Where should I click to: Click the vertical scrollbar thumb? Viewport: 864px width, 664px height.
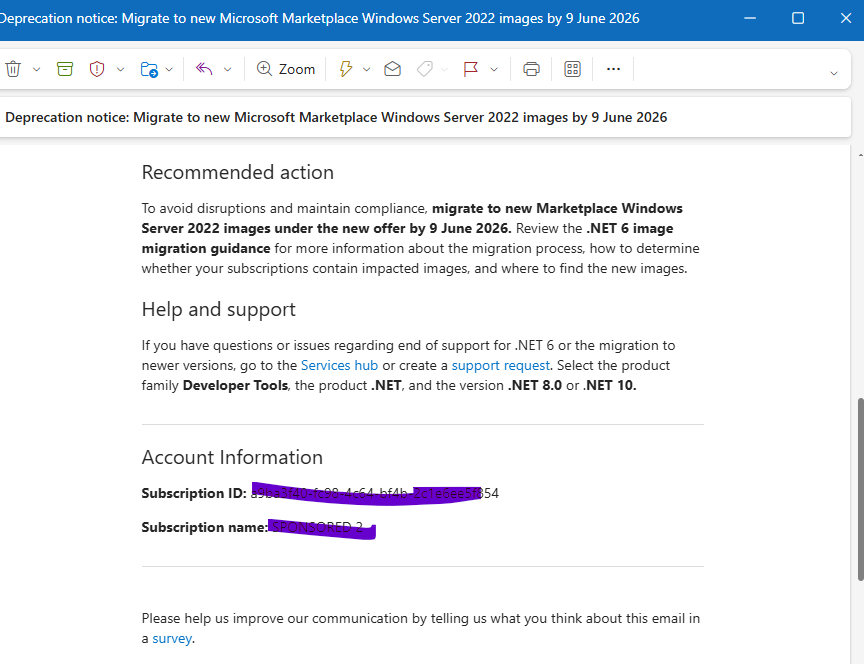click(x=860, y=489)
